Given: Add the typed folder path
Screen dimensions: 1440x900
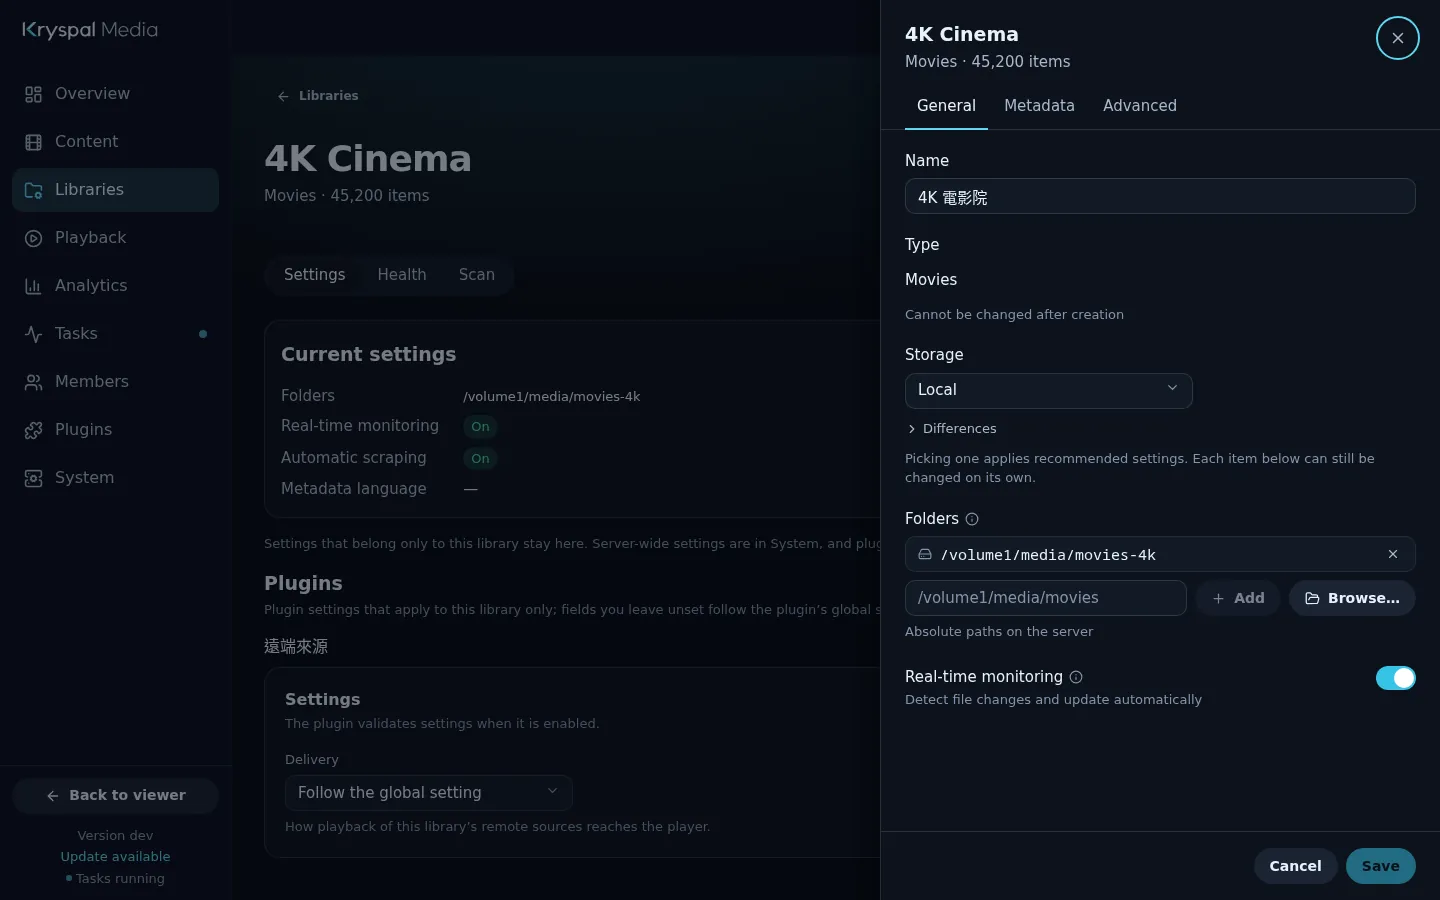Looking at the screenshot, I should (1238, 598).
